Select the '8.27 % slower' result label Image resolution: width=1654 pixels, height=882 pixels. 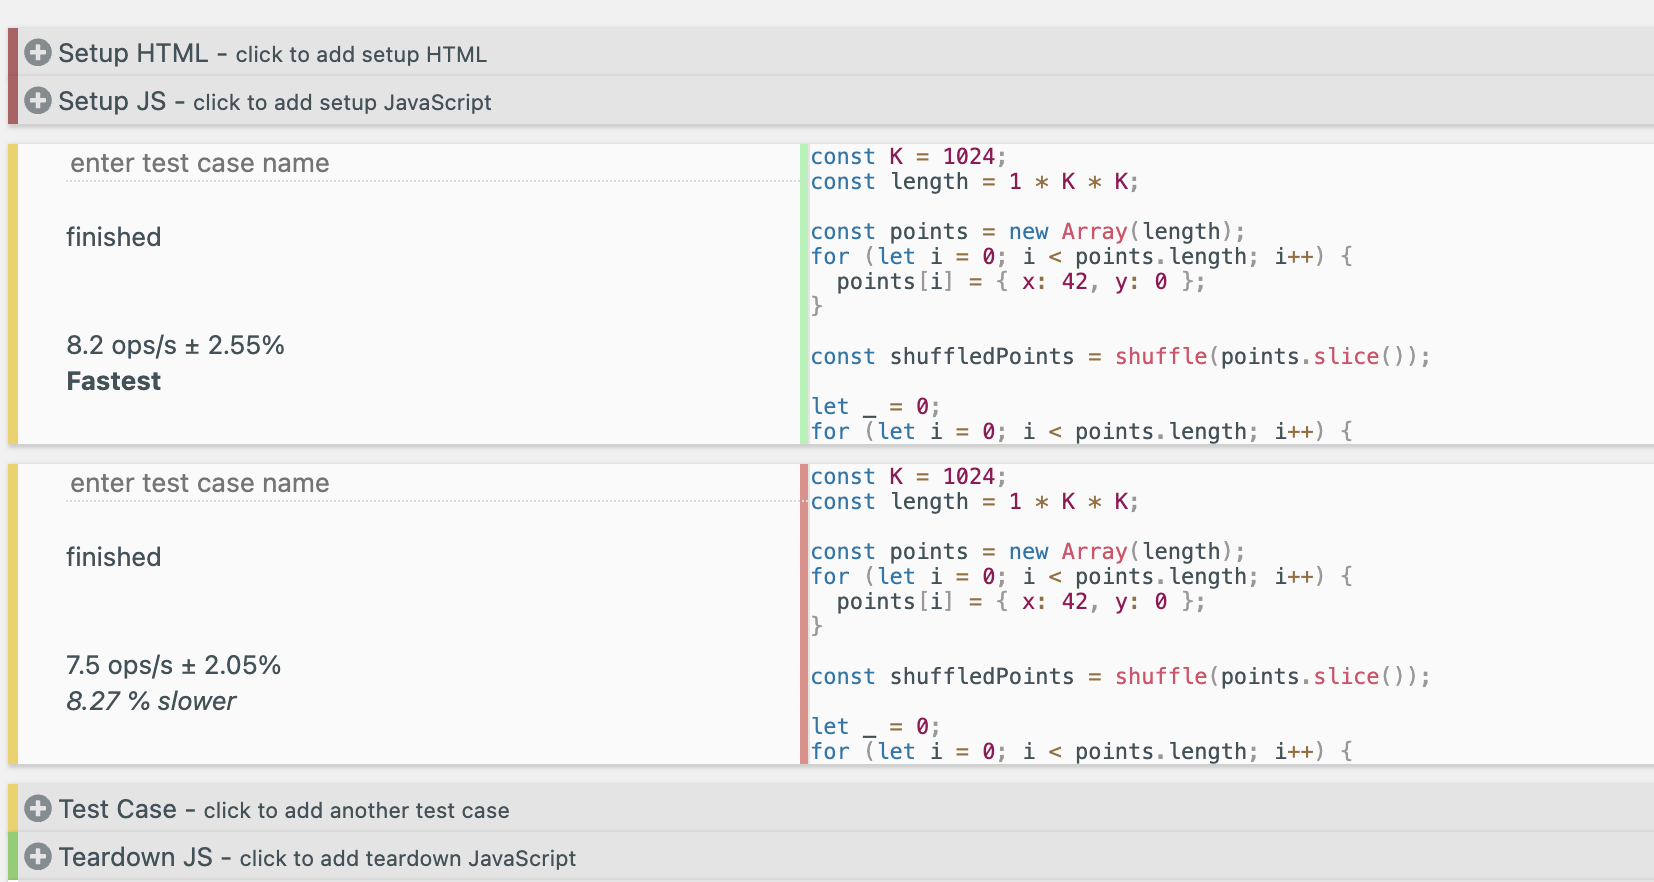pyautogui.click(x=151, y=701)
